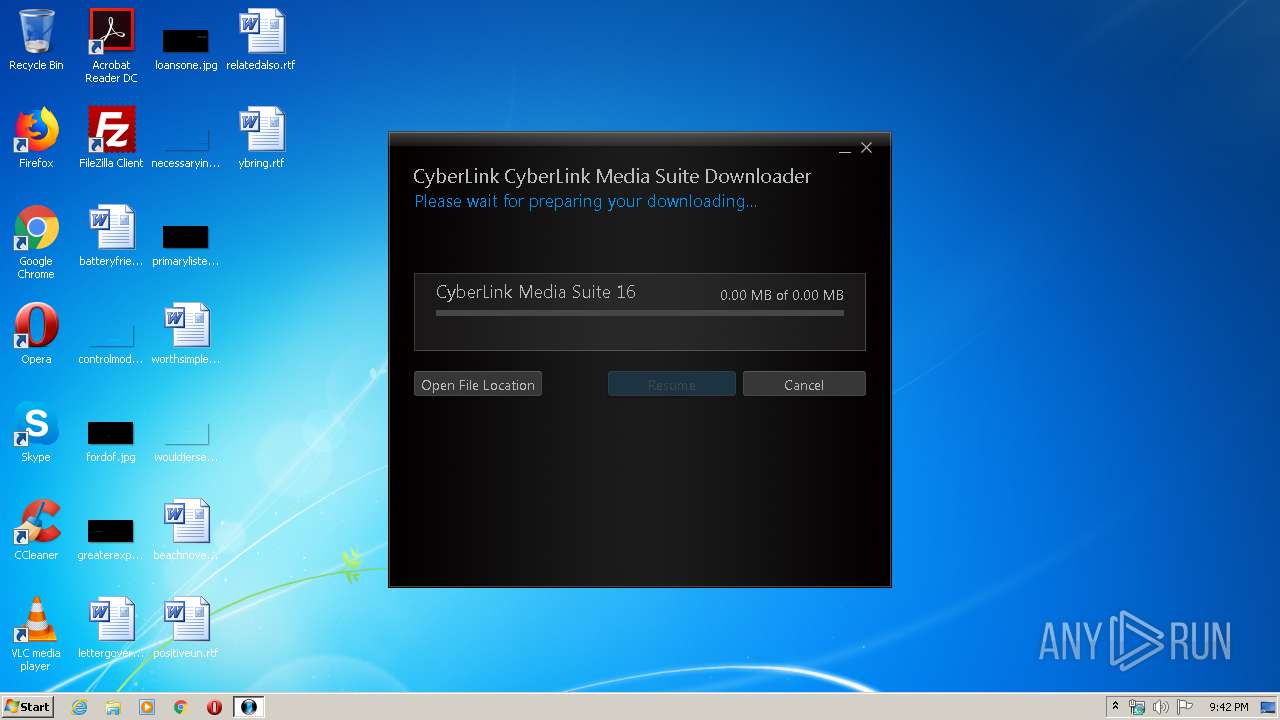Click 'Please wait for preparing your downloading' text
The width and height of the screenshot is (1280, 720).
click(x=586, y=201)
